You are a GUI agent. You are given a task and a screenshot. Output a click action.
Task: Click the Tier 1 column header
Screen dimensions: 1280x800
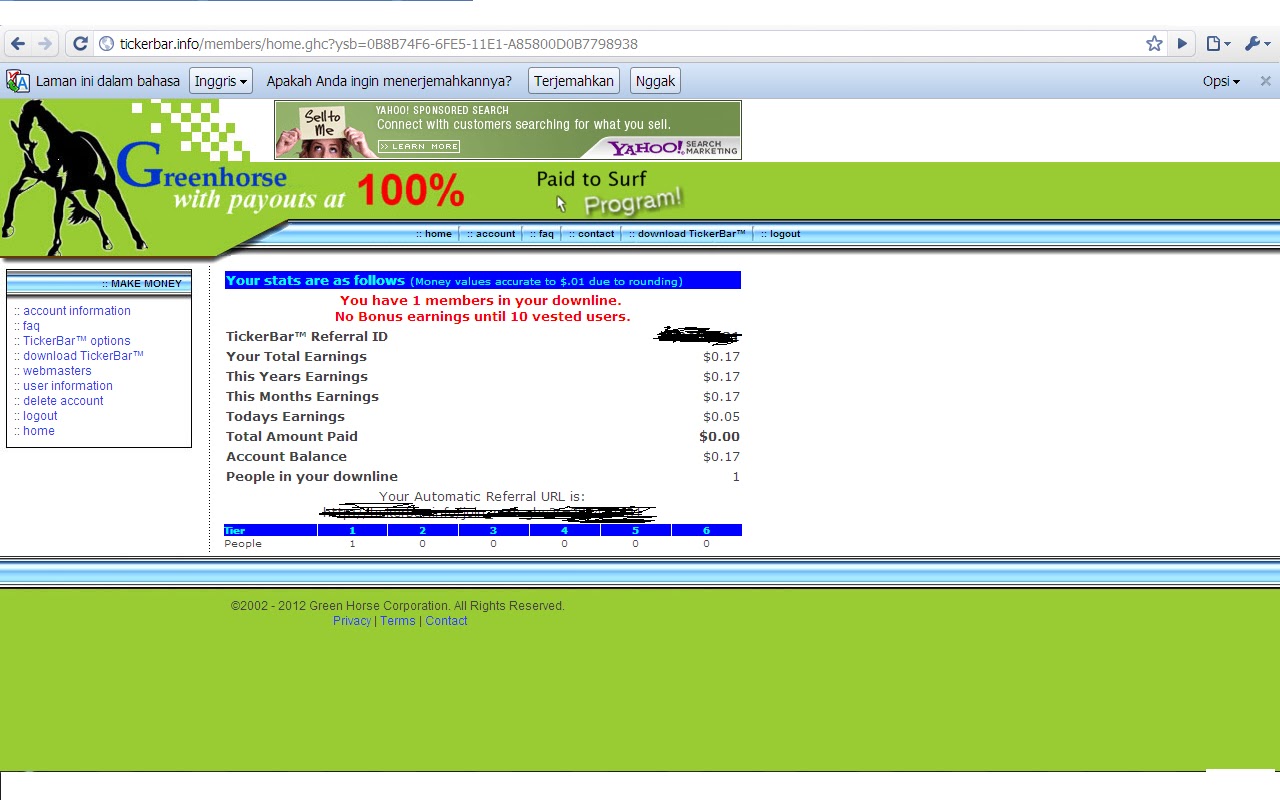point(352,530)
